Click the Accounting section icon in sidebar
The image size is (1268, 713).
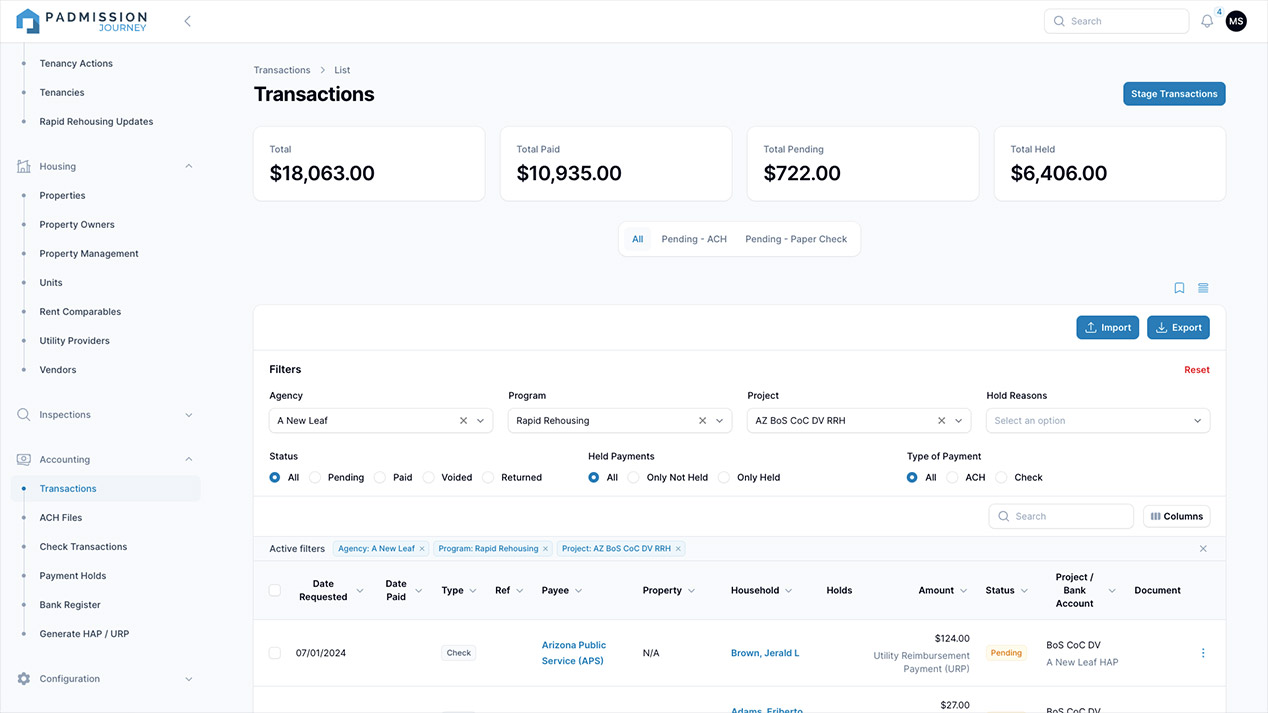[24, 460]
